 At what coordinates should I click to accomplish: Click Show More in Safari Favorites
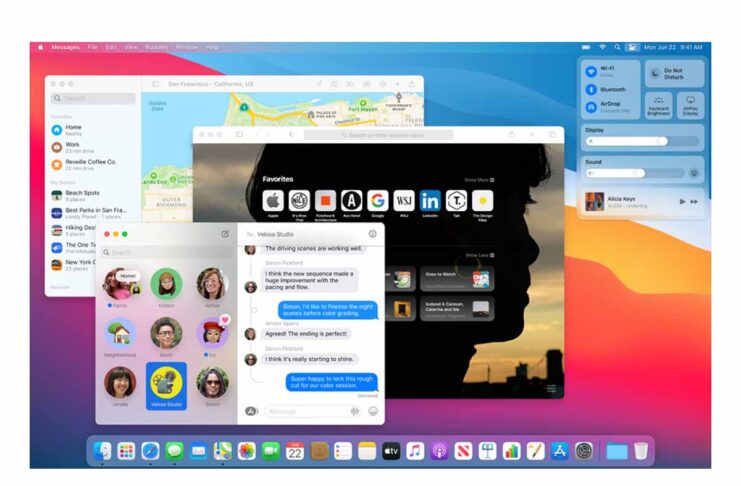tap(479, 180)
